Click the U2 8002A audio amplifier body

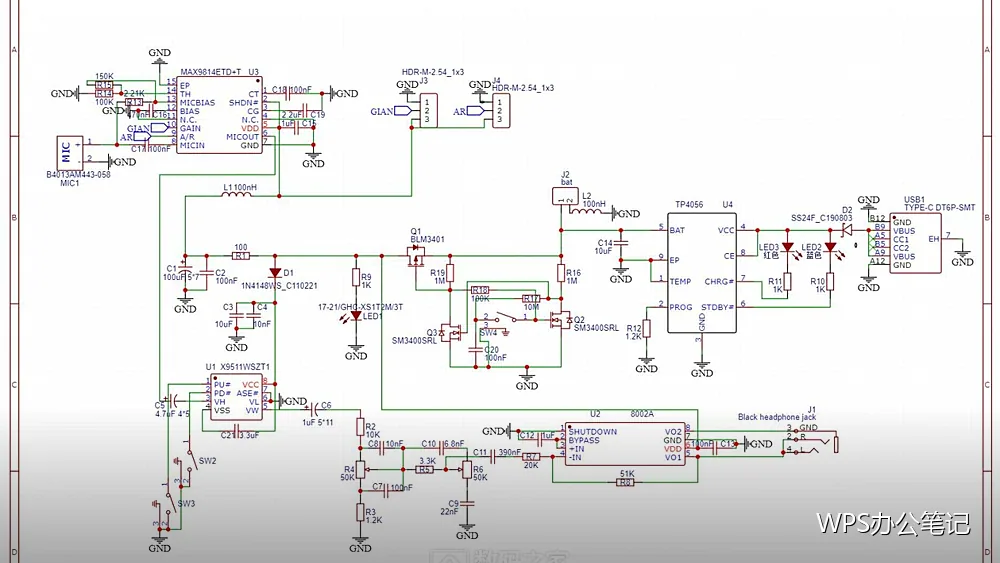pos(625,444)
